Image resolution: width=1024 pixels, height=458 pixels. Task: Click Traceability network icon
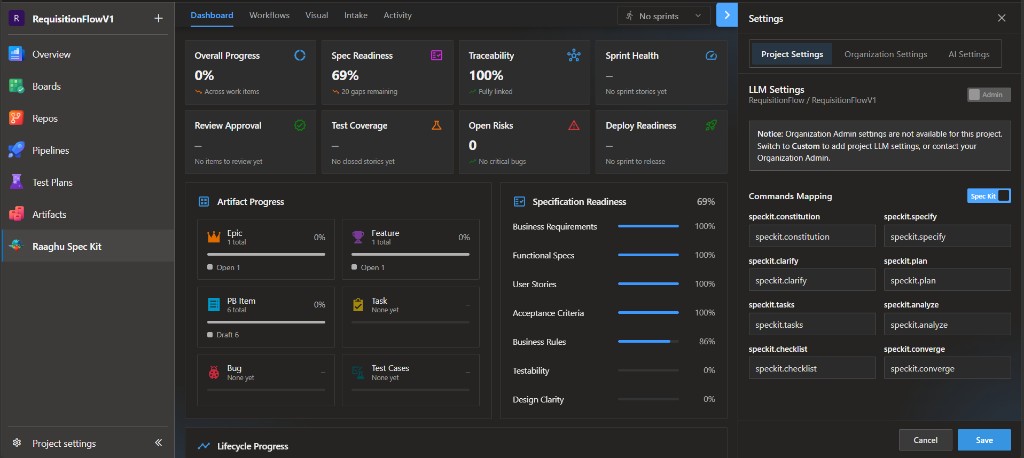click(574, 56)
